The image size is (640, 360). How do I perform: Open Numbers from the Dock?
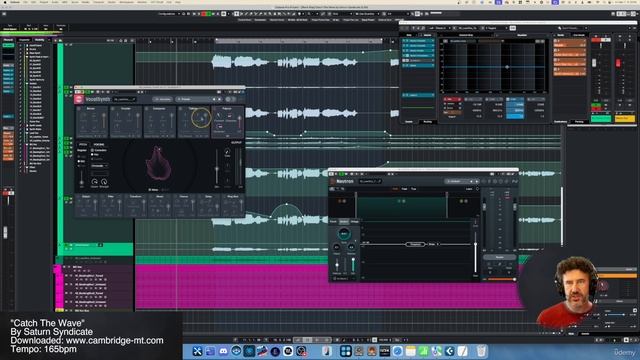pos(423,351)
